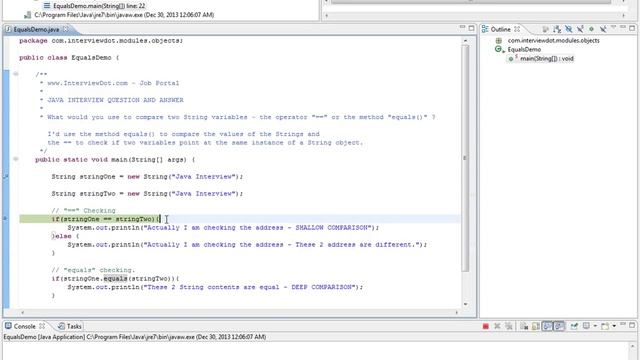Select com.interviewdot.modules.objects in Outline

coord(553,40)
